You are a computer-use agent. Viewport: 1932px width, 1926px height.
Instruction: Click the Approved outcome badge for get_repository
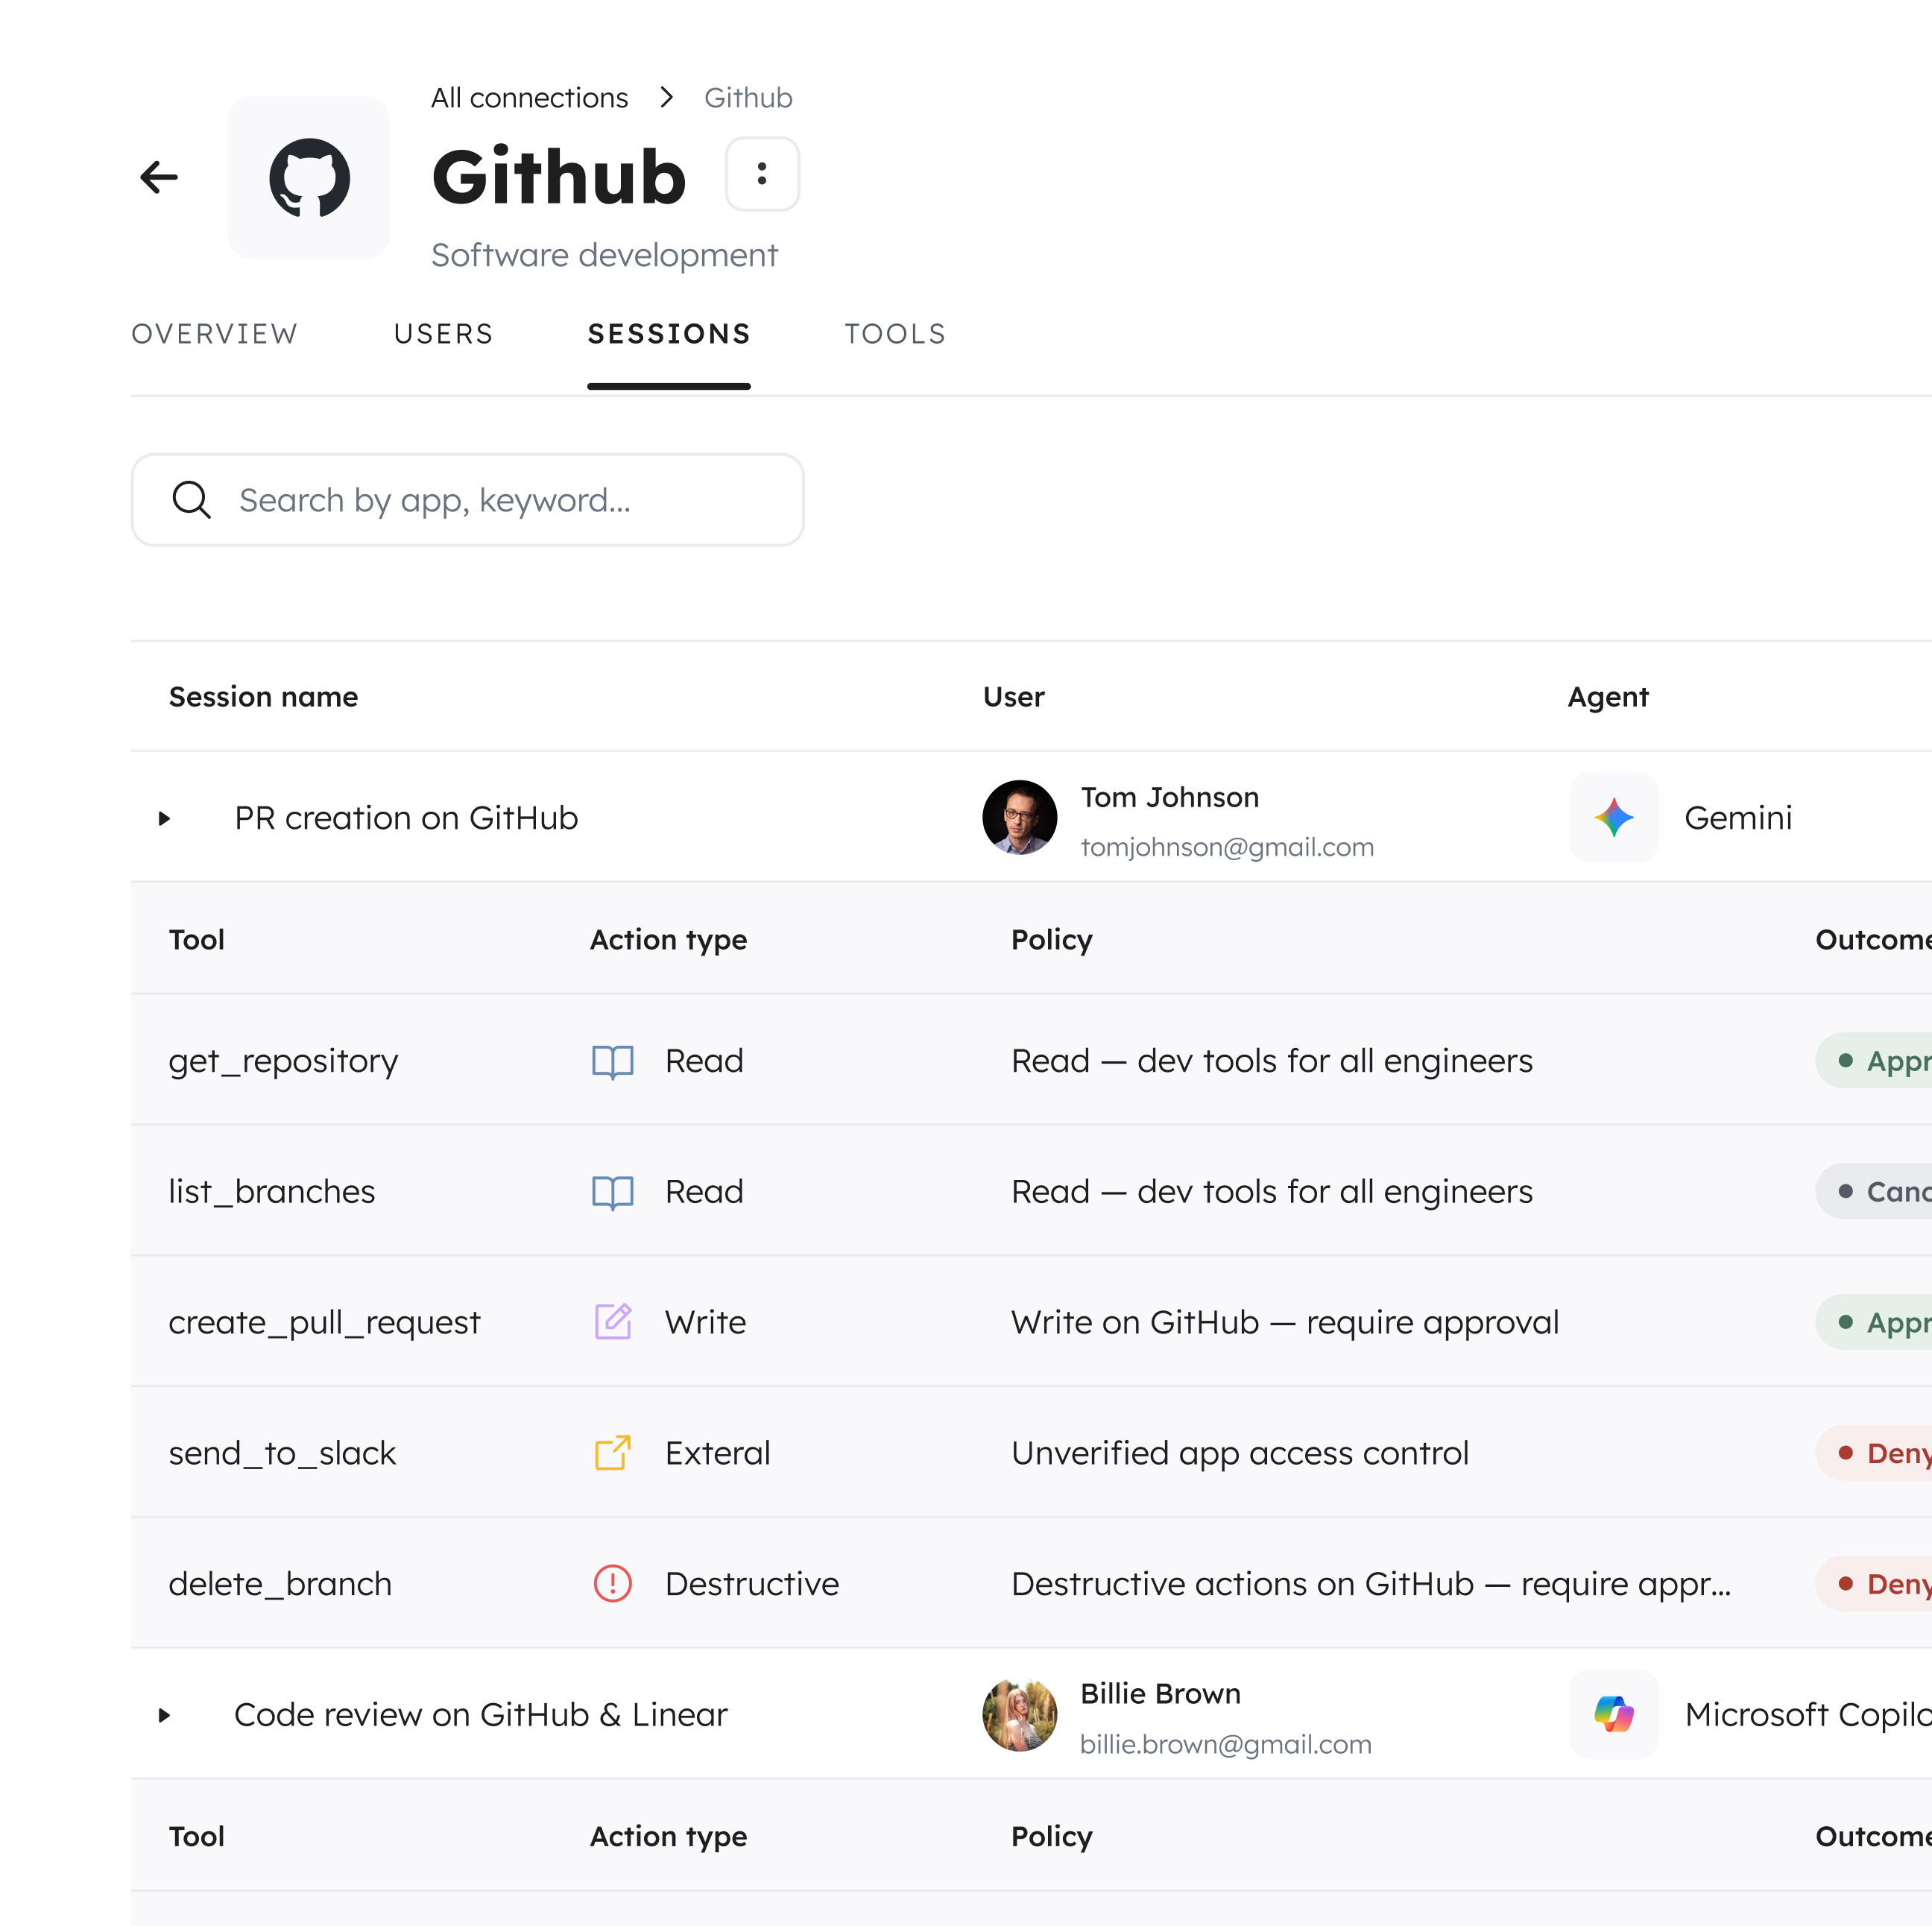click(x=1873, y=1061)
